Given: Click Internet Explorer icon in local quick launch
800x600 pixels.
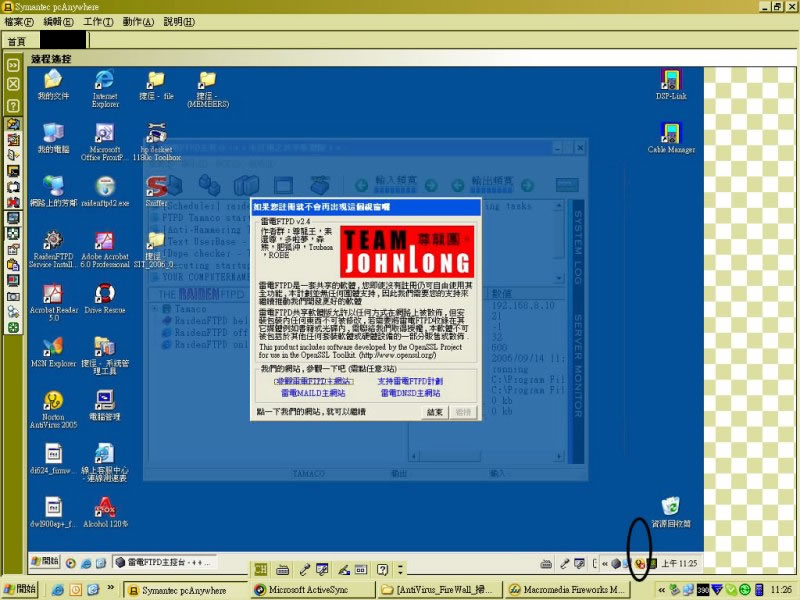Looking at the screenshot, I should tap(58, 590).
